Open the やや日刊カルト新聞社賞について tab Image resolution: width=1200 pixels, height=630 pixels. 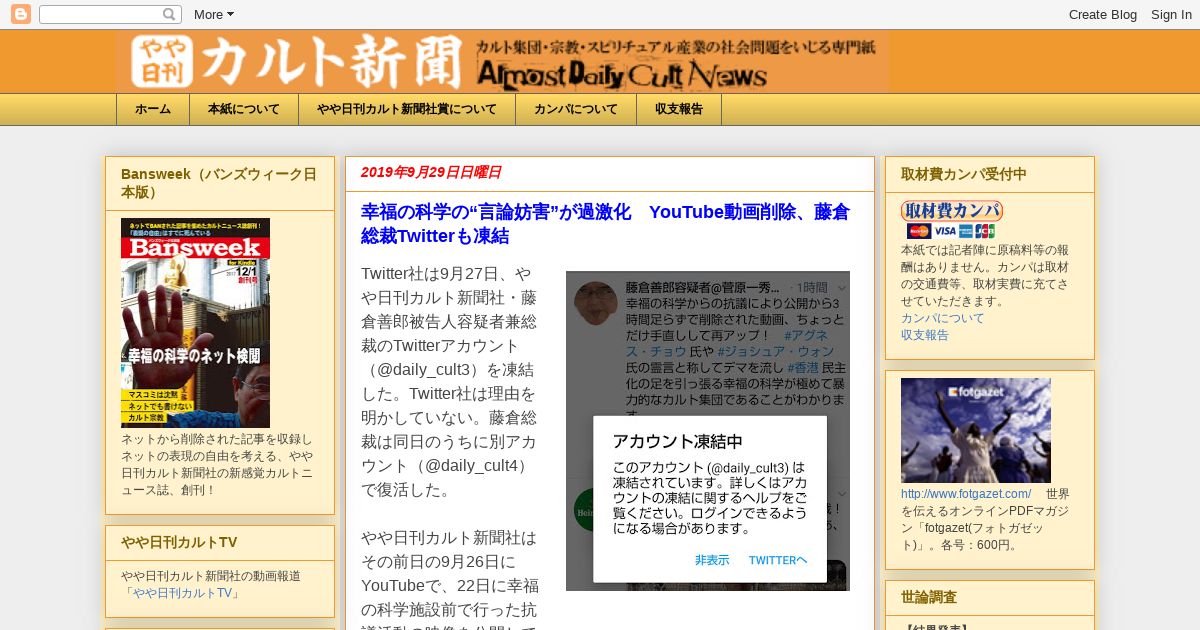[407, 109]
